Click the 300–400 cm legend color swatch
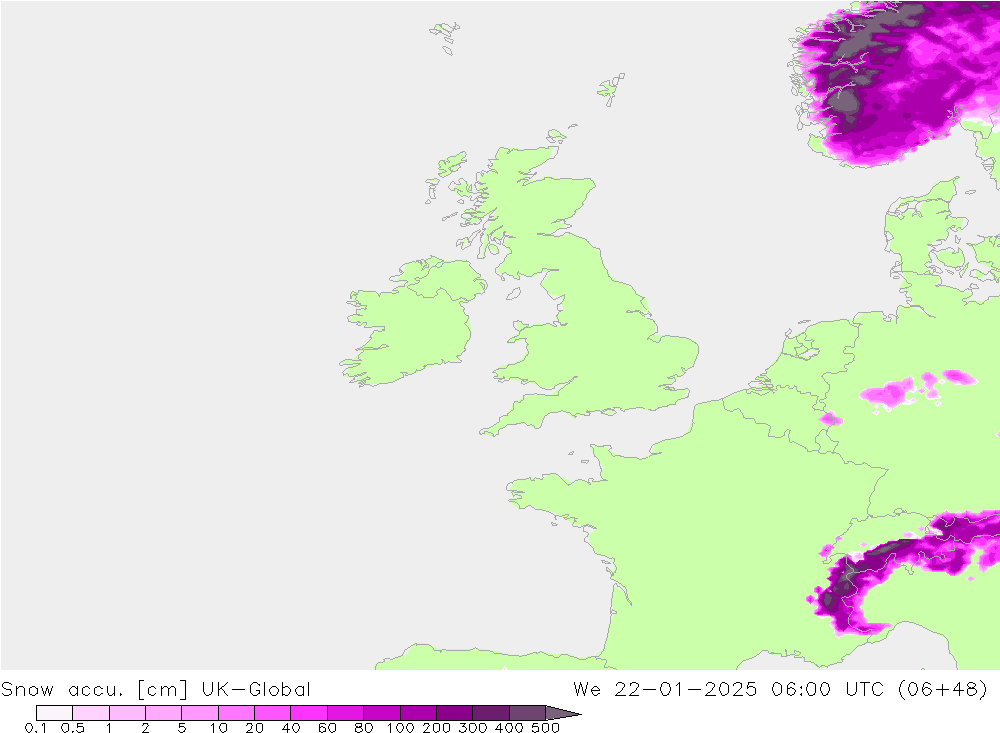 pyautogui.click(x=491, y=713)
